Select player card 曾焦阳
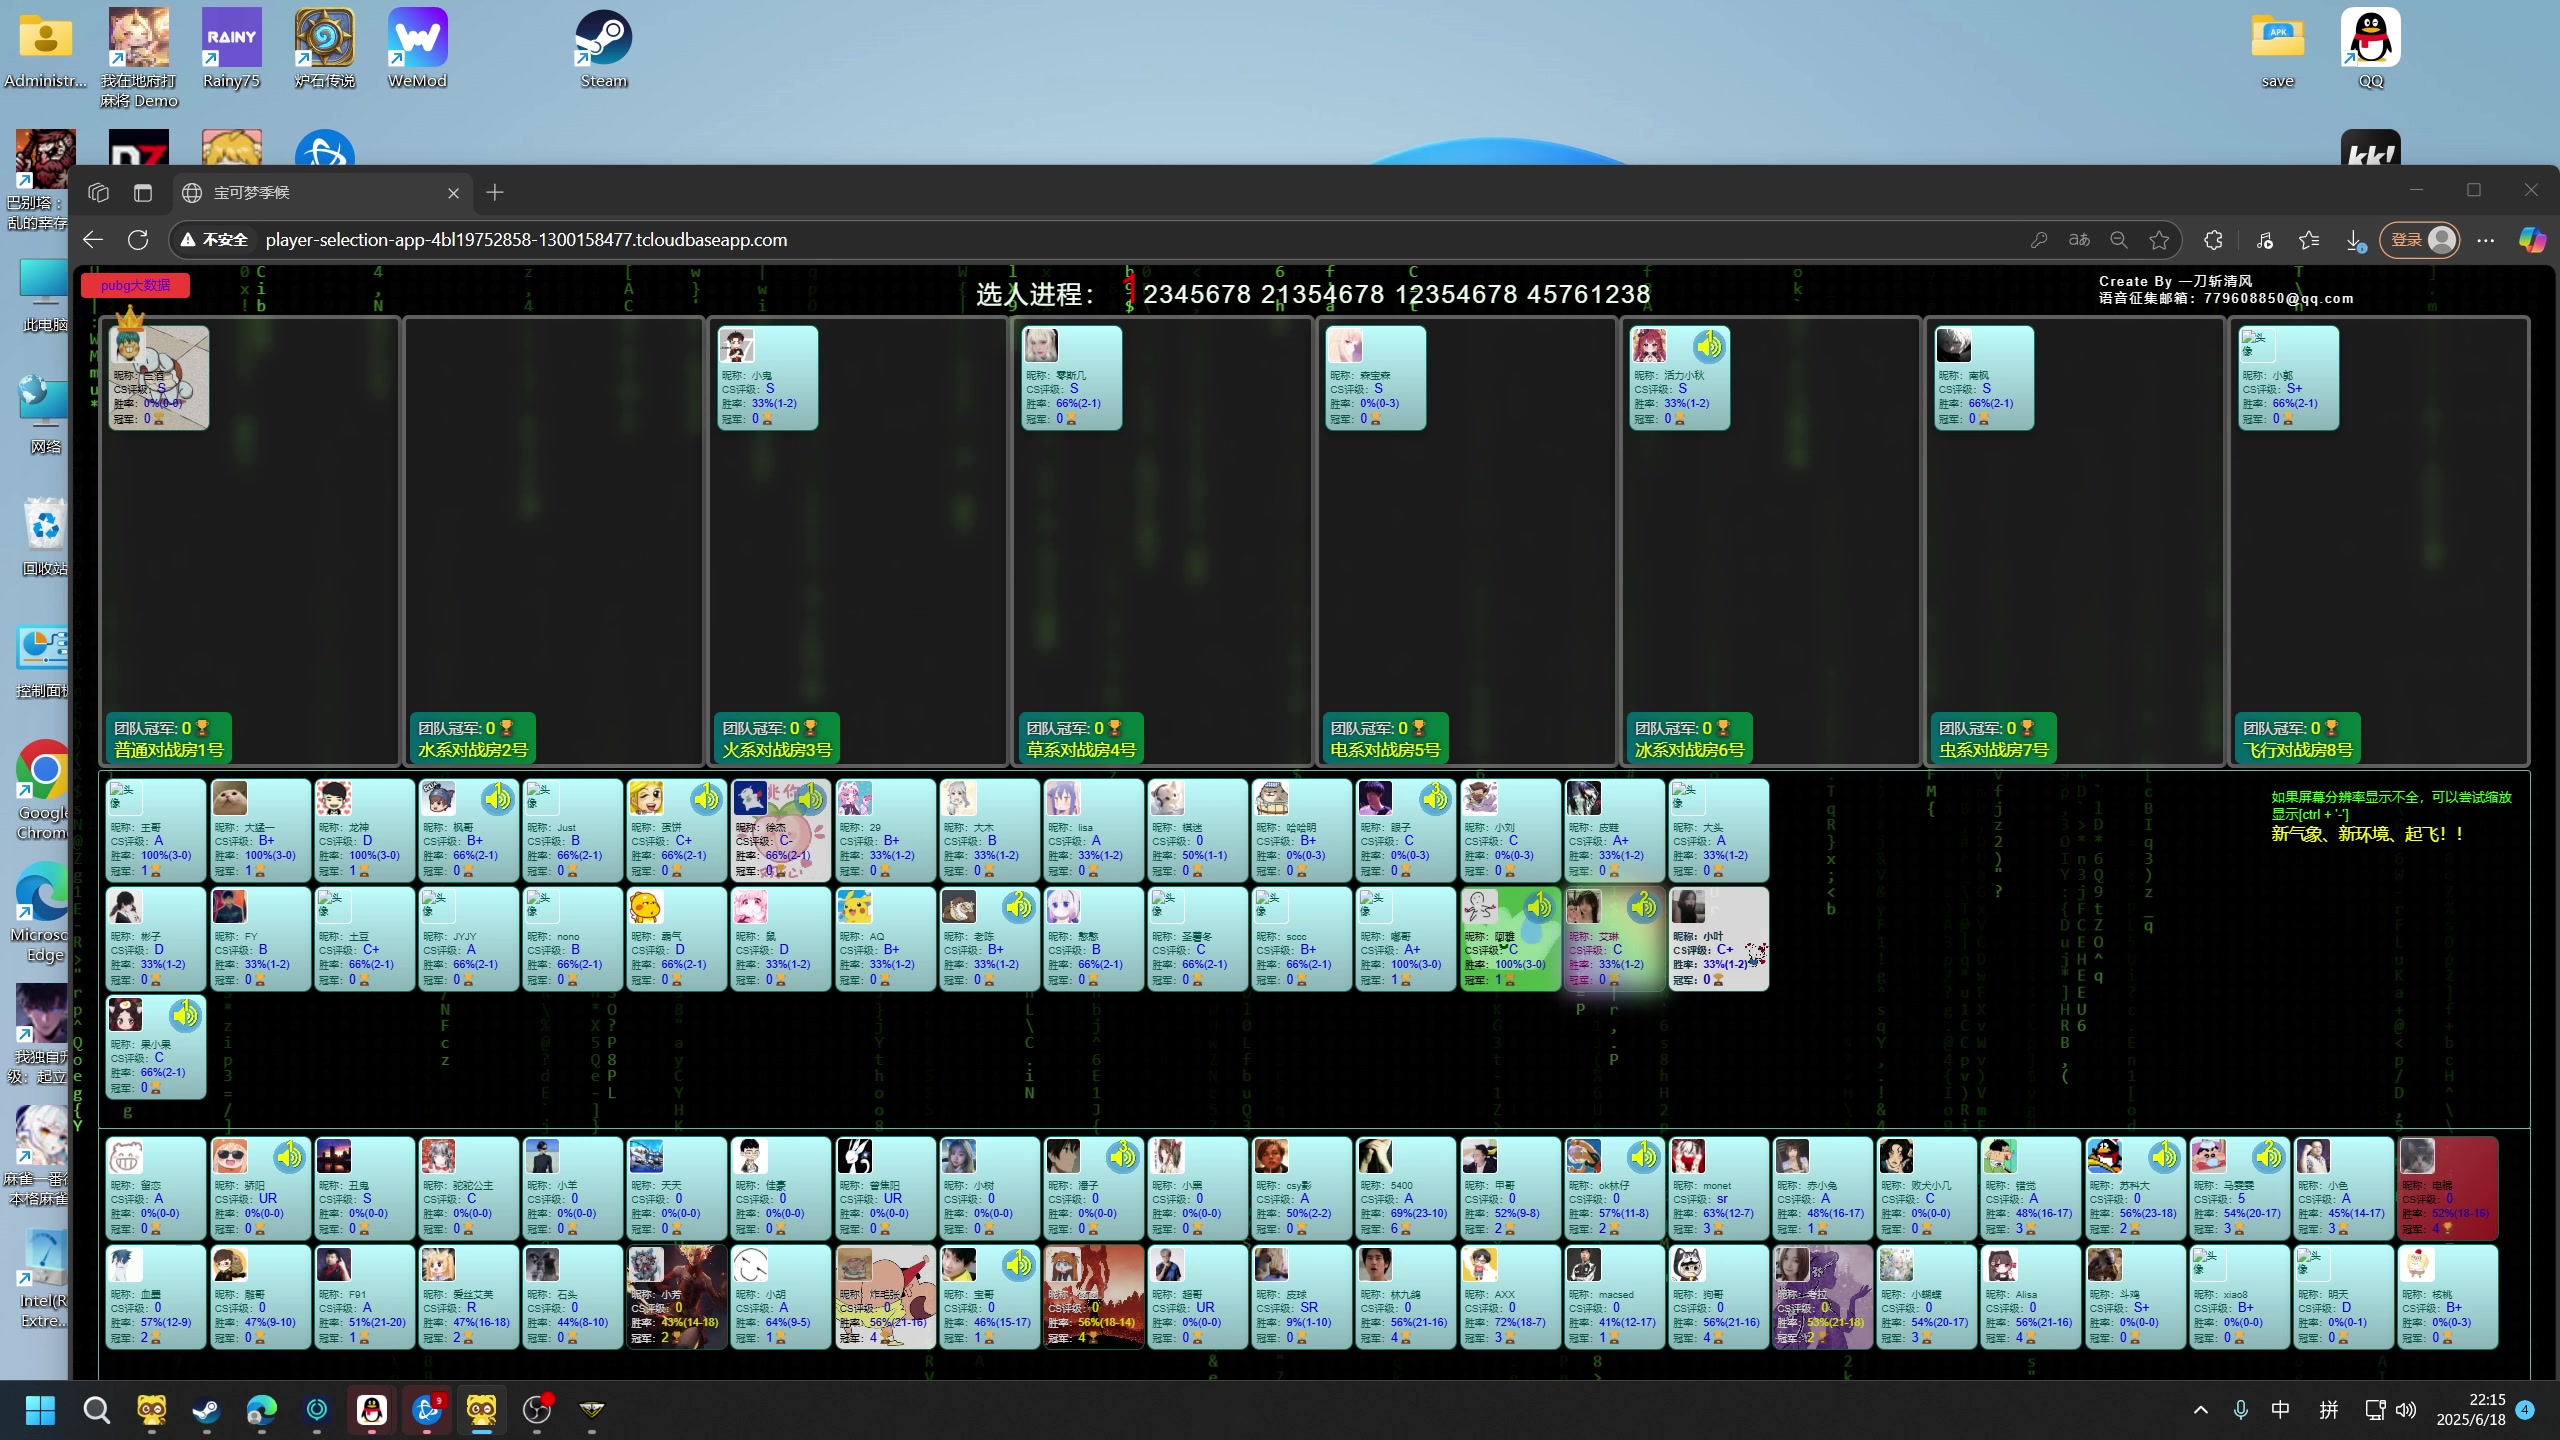 click(885, 1189)
